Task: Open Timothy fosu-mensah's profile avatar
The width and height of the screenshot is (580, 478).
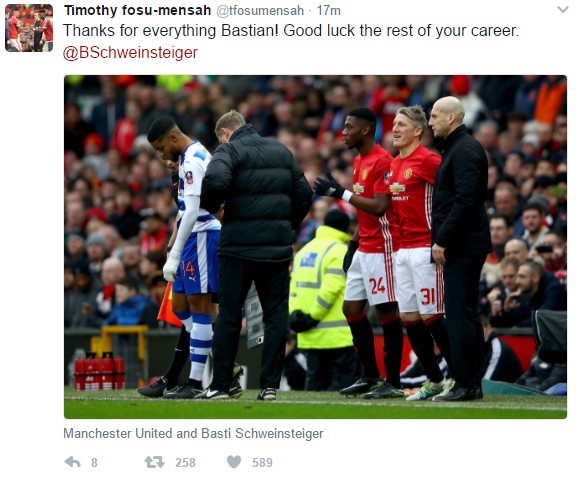Action: point(29,28)
